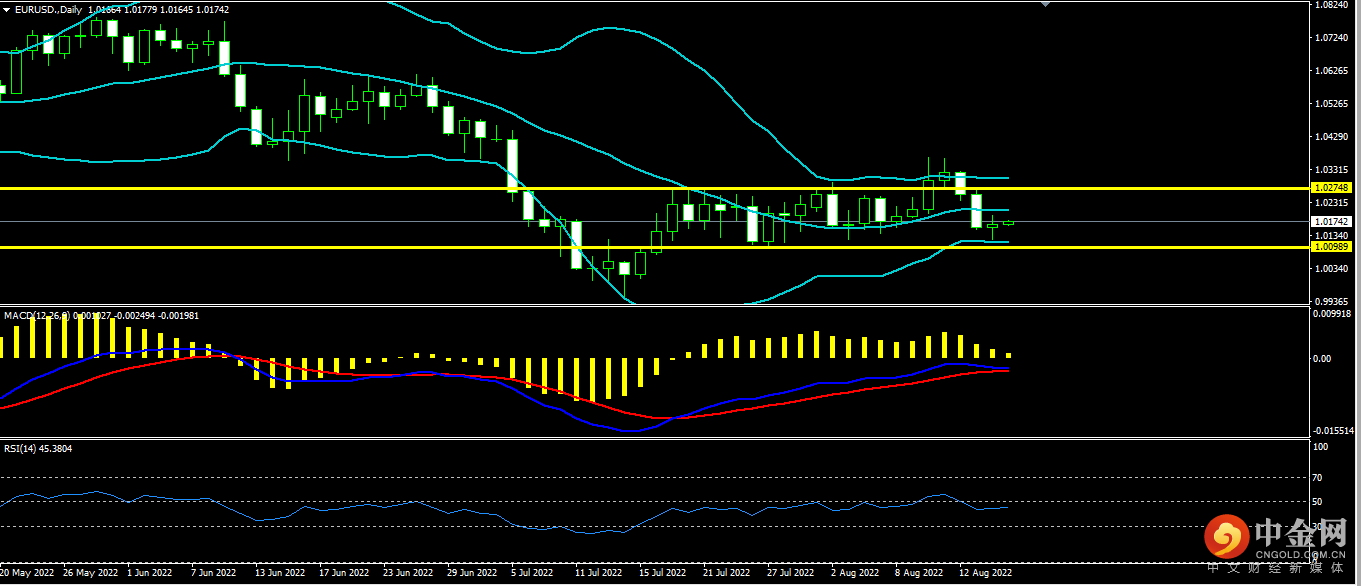Click the 5 Jul 2022 date label
Image resolution: width=1361 pixels, height=586 pixels.
click(x=533, y=573)
